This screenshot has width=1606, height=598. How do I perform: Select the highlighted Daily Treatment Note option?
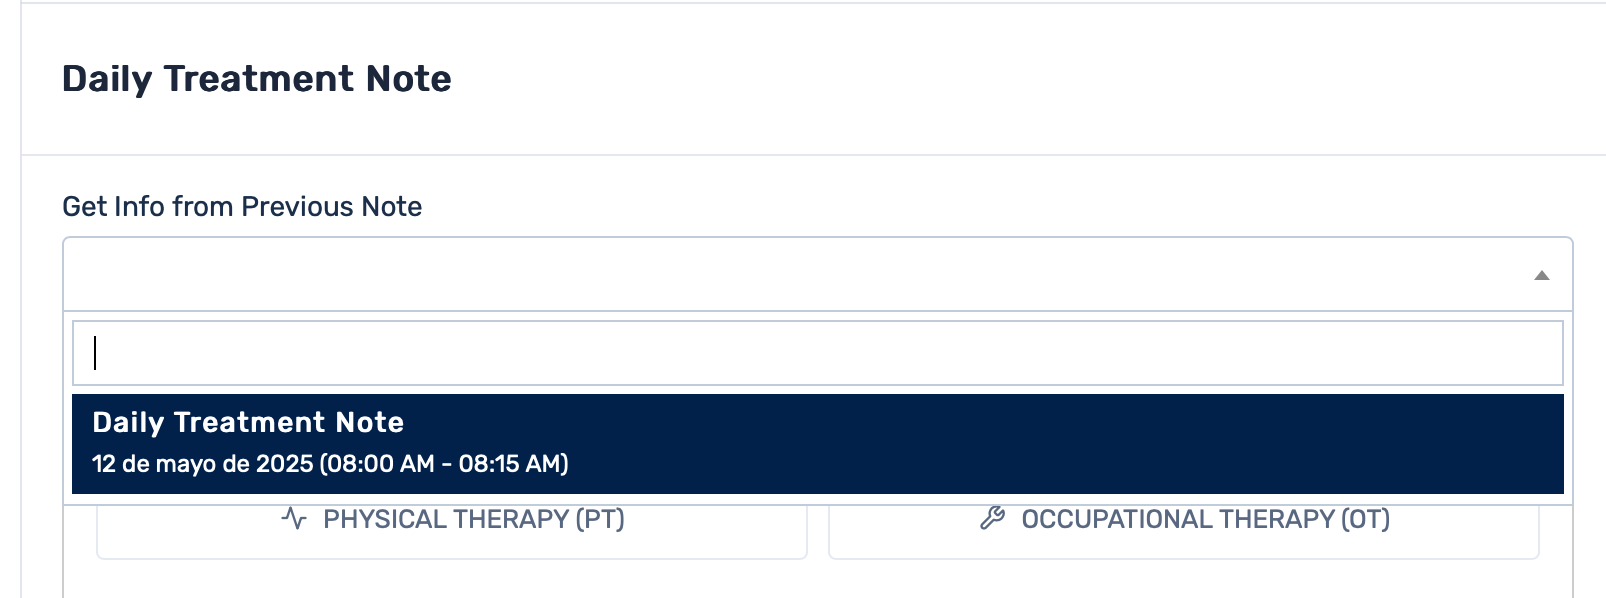(x=816, y=443)
